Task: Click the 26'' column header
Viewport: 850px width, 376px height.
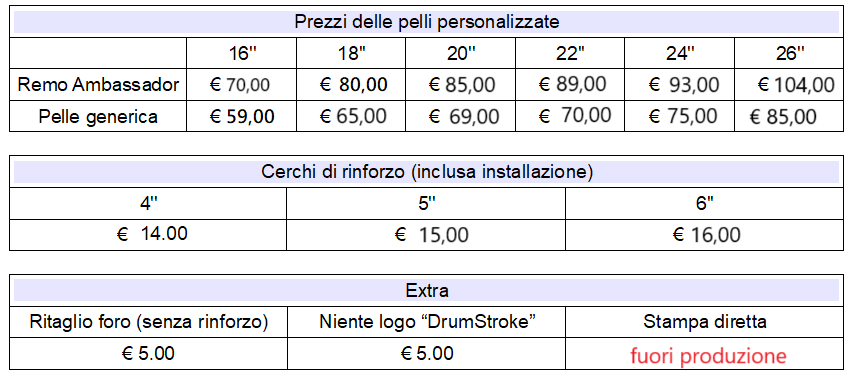Action: tap(790, 54)
